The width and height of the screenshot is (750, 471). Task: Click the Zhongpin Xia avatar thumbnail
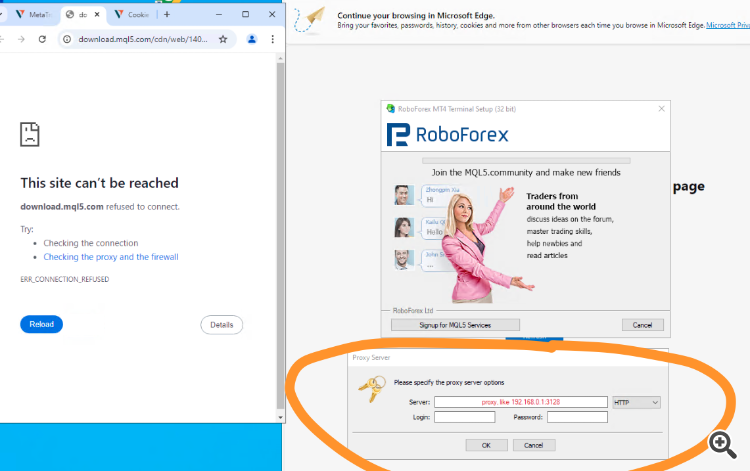coord(404,195)
